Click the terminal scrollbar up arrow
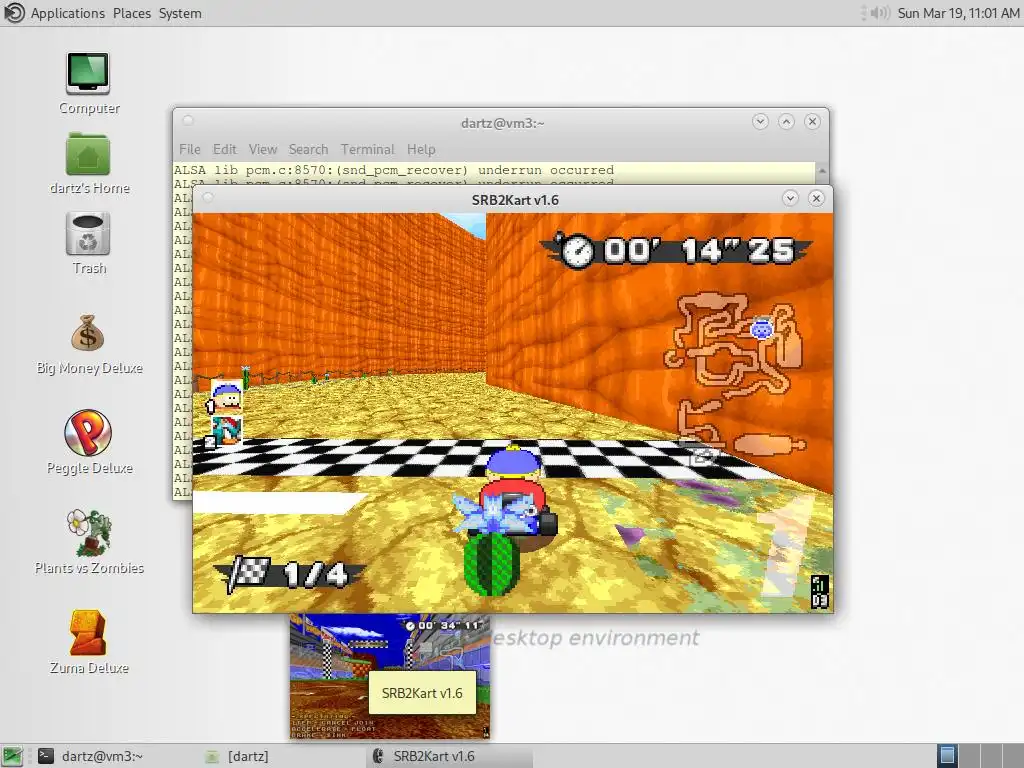The height and width of the screenshot is (768, 1024). point(822,171)
